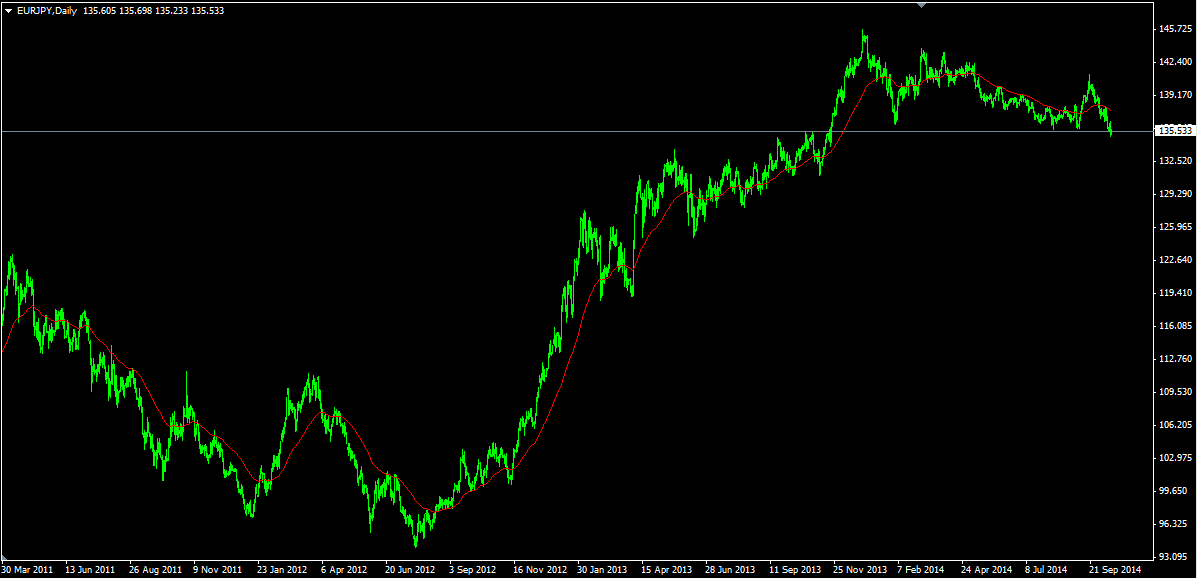Click the 102.975 price scale label
The width and height of the screenshot is (1198, 578).
tap(1177, 457)
